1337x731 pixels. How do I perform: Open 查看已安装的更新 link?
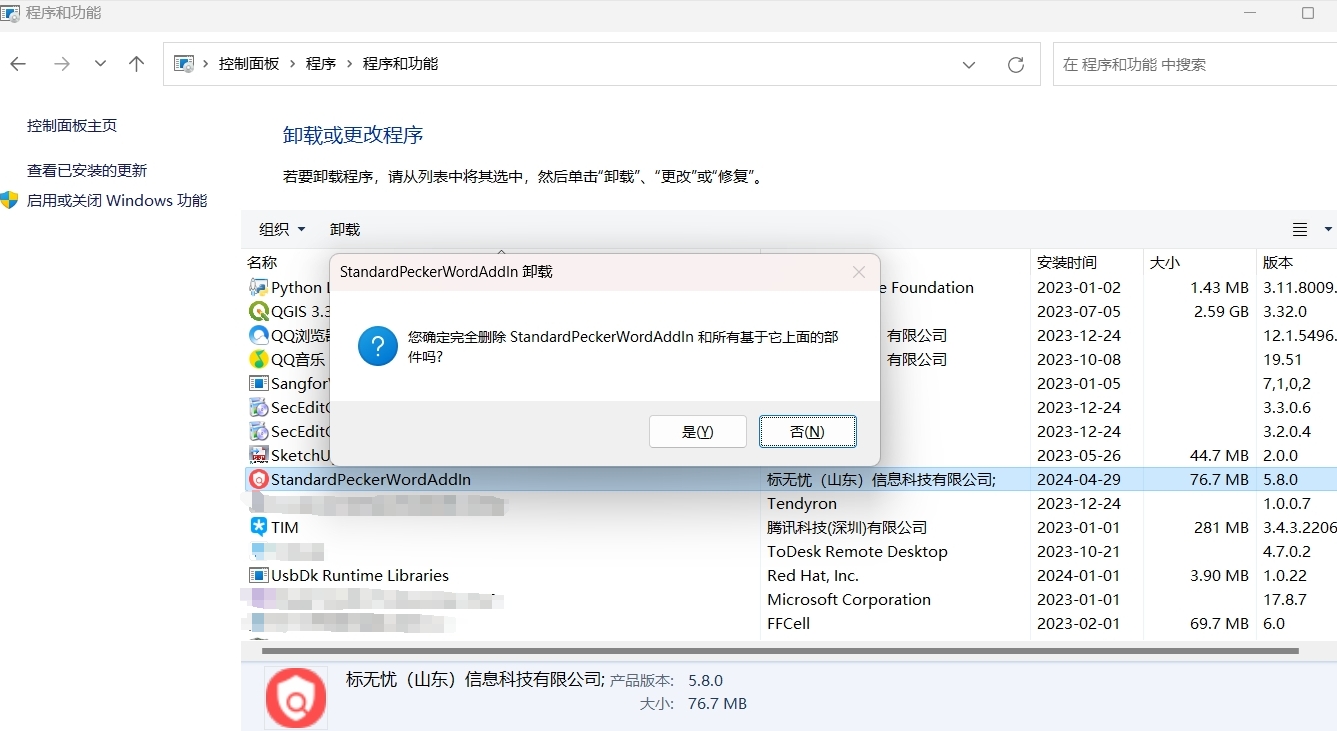(x=87, y=171)
